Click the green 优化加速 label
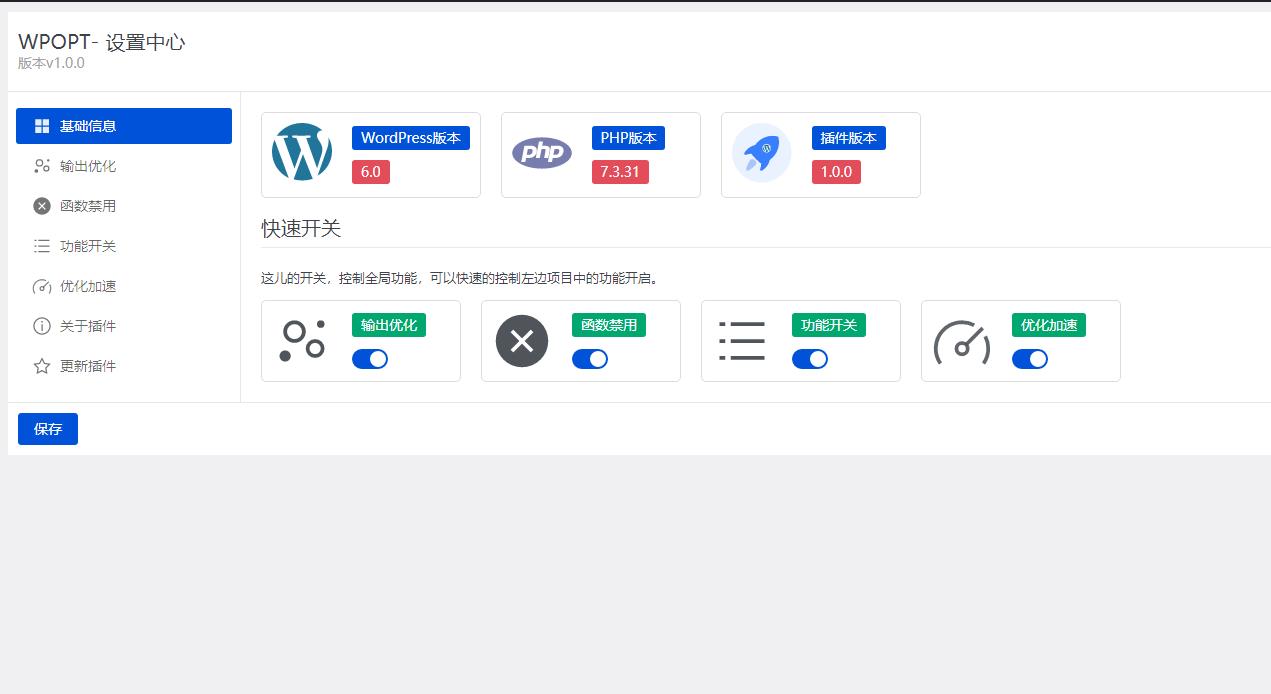 (1049, 325)
